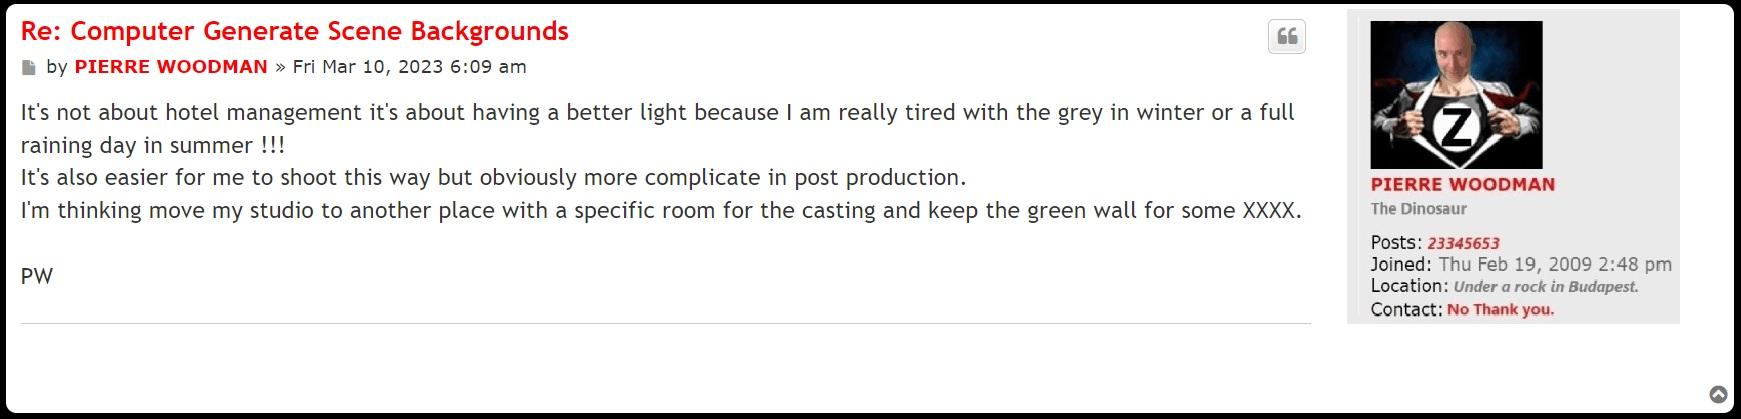This screenshot has width=1741, height=419.
Task: Click the "raining day in summer !!!" line
Action: coord(153,145)
